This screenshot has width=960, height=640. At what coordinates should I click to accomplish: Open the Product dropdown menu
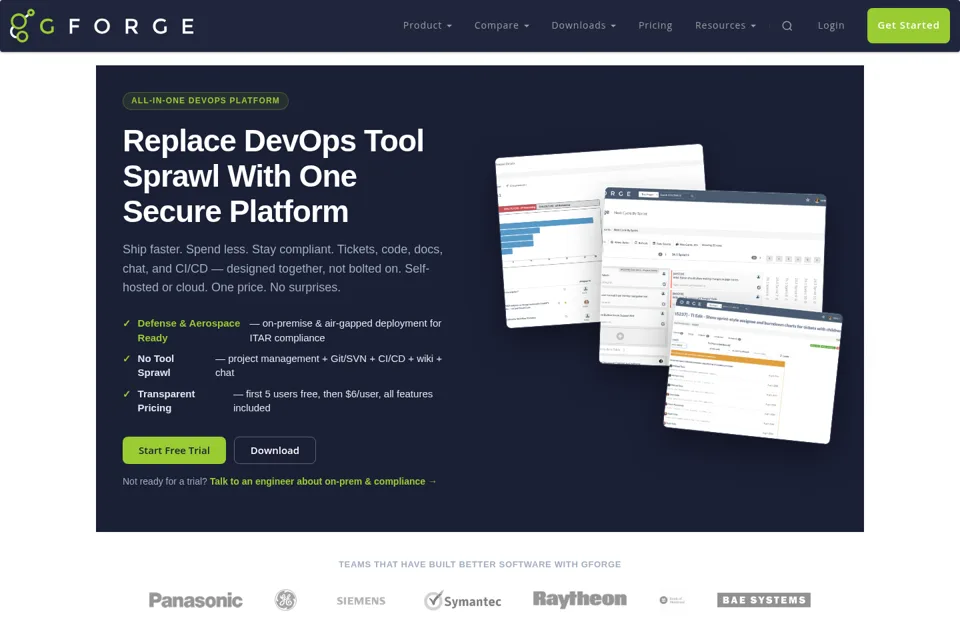click(x=427, y=25)
